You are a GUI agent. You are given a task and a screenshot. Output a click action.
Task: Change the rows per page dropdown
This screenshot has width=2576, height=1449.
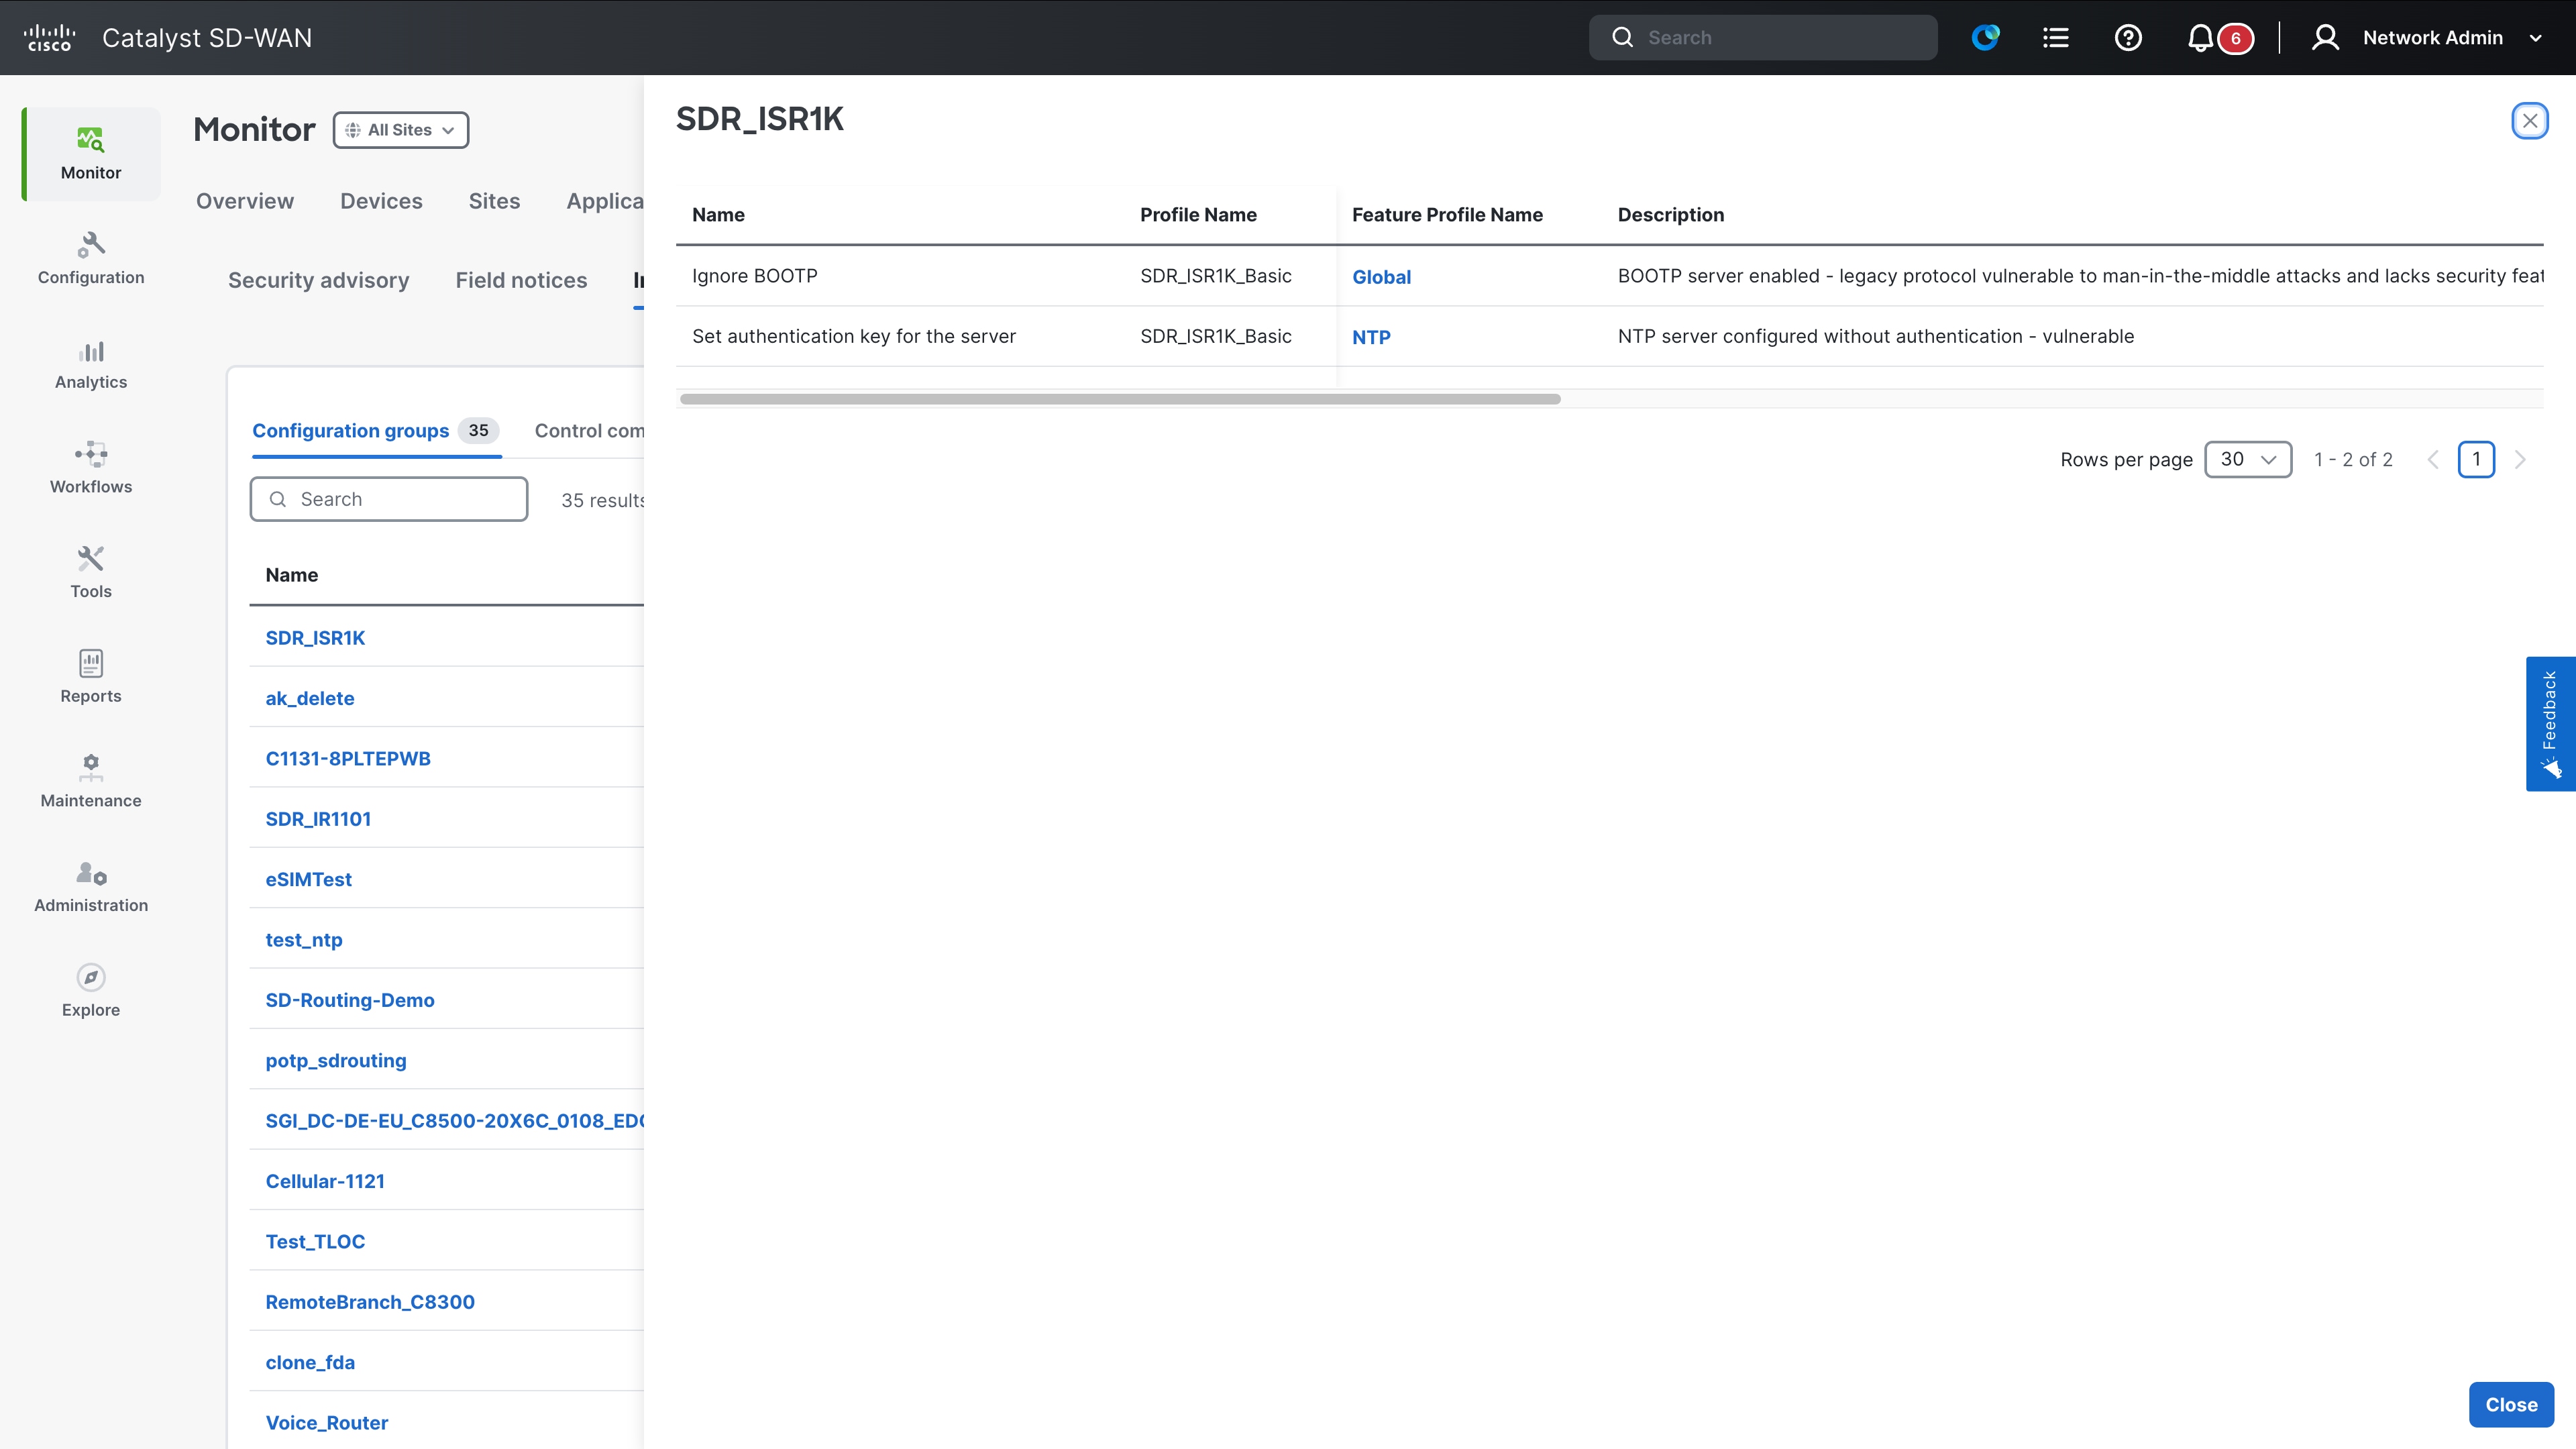click(2248, 459)
